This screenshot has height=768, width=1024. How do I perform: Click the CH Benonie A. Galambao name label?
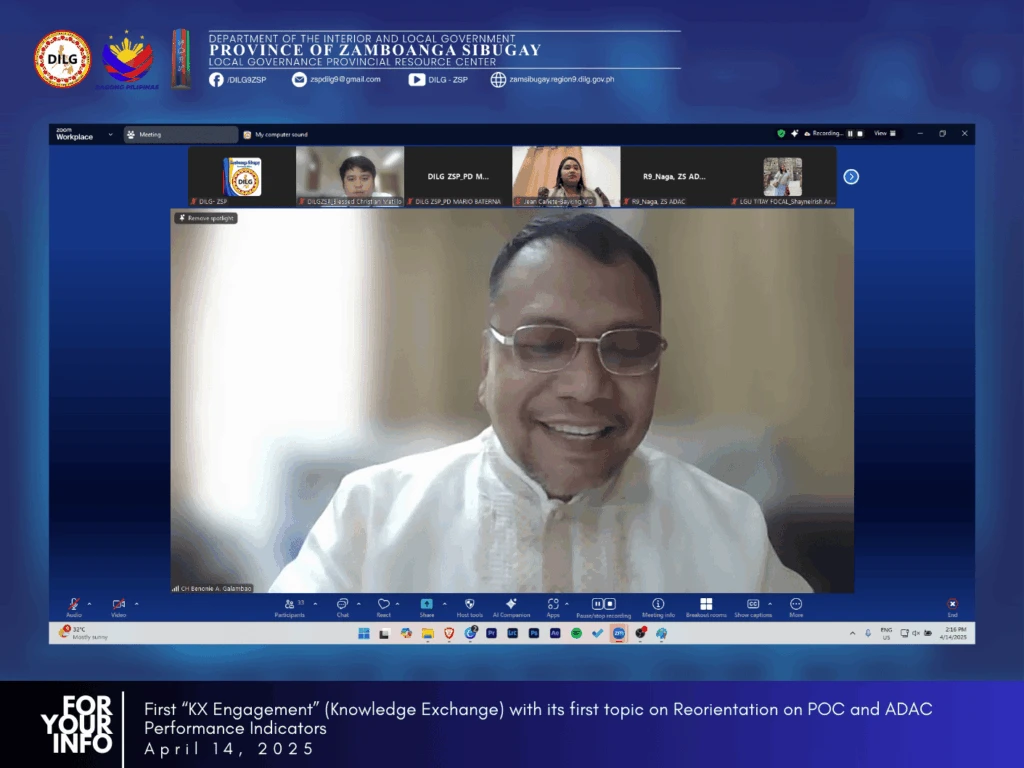[212, 588]
